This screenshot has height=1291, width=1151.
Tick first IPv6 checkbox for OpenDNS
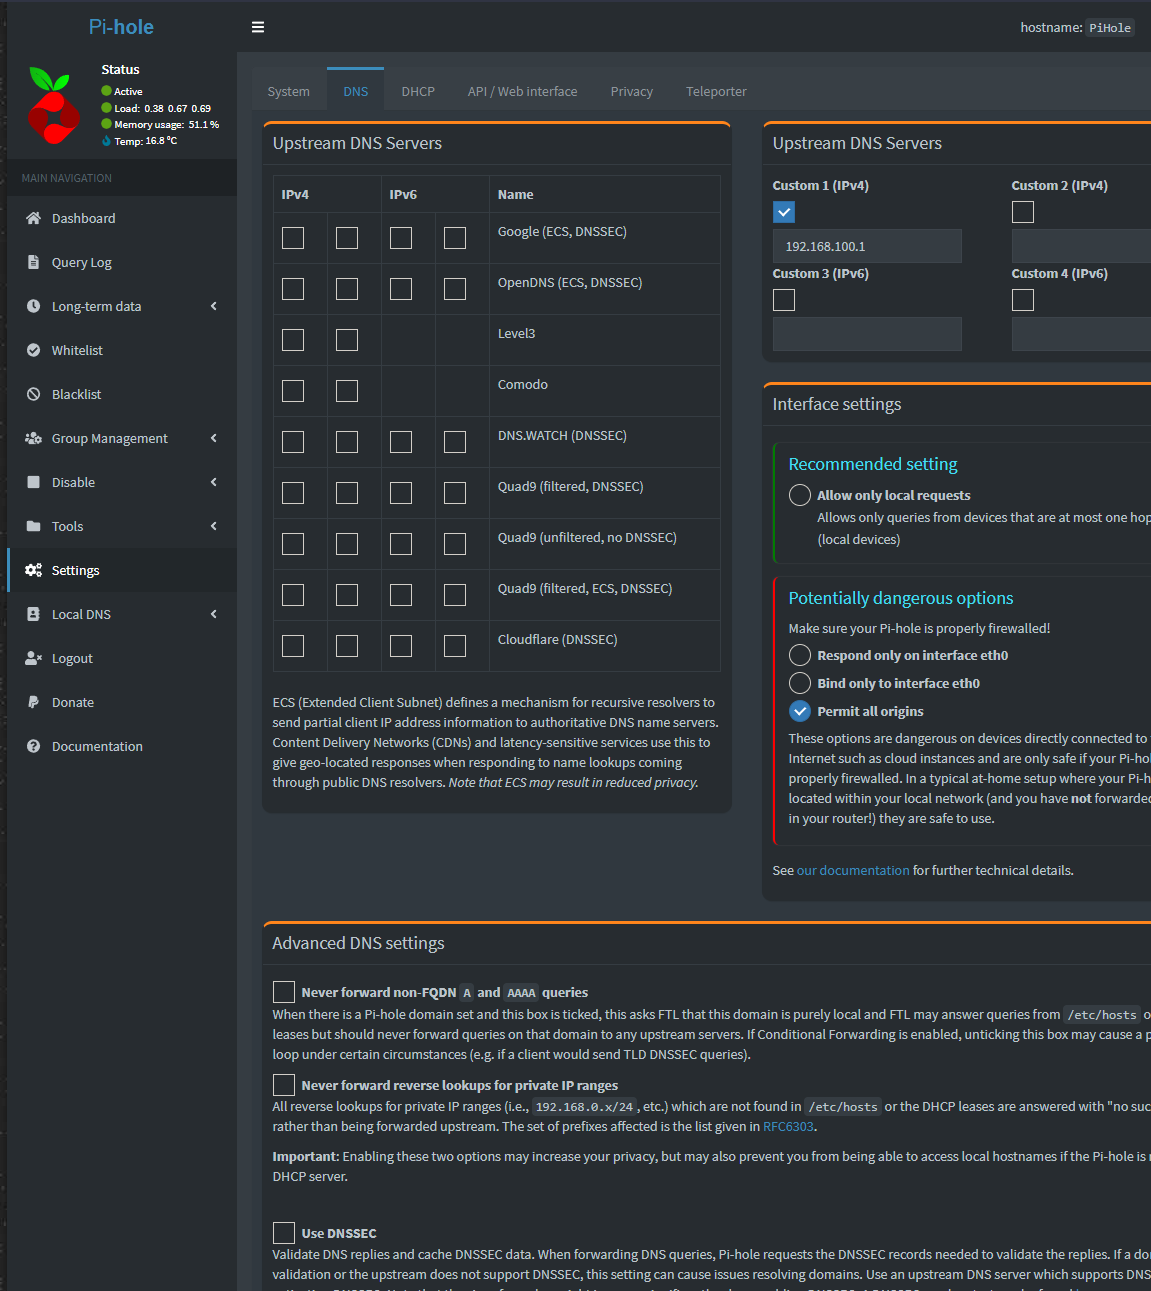pos(401,289)
